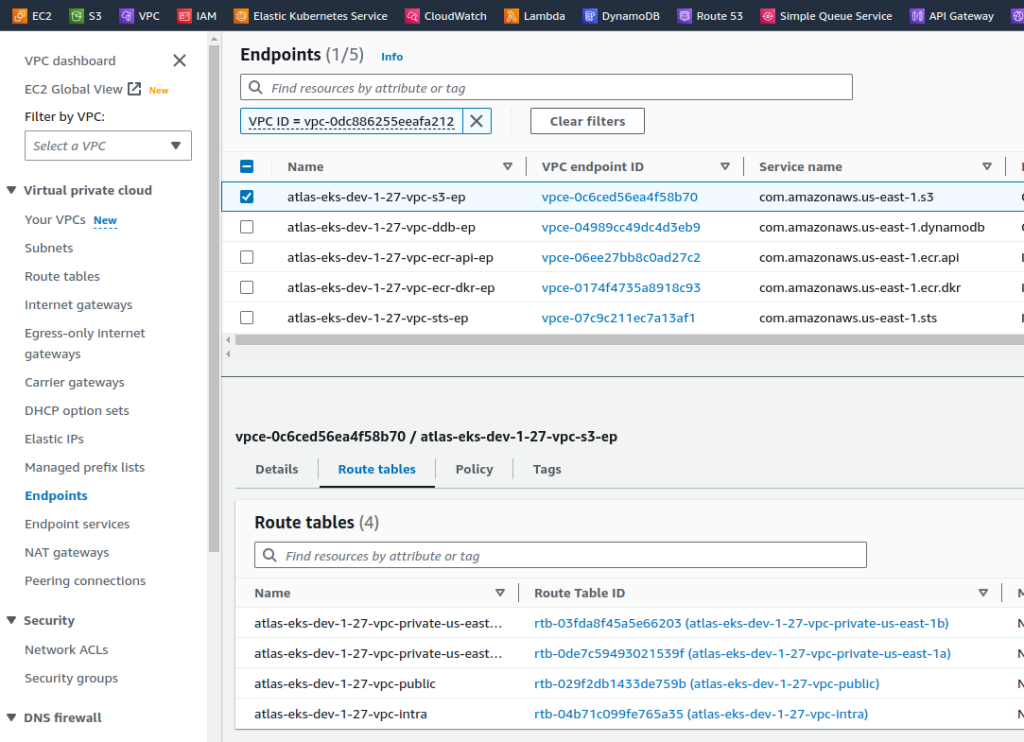Switch to the Details tab
This screenshot has width=1024, height=742.
coord(276,469)
